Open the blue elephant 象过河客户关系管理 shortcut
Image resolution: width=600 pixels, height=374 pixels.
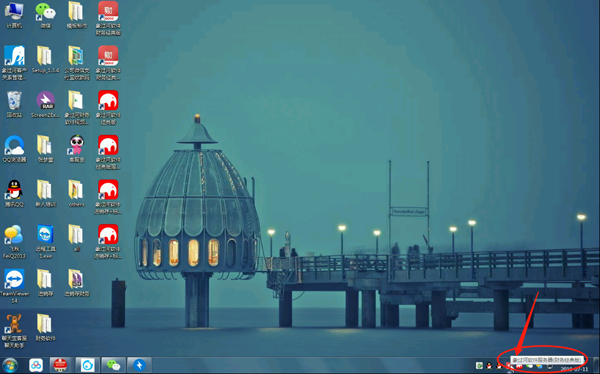(x=14, y=63)
